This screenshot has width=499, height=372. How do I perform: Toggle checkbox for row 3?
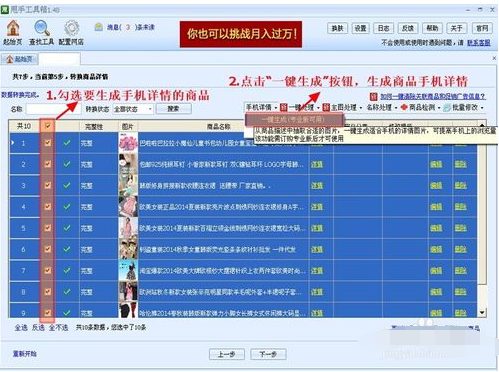pos(48,185)
